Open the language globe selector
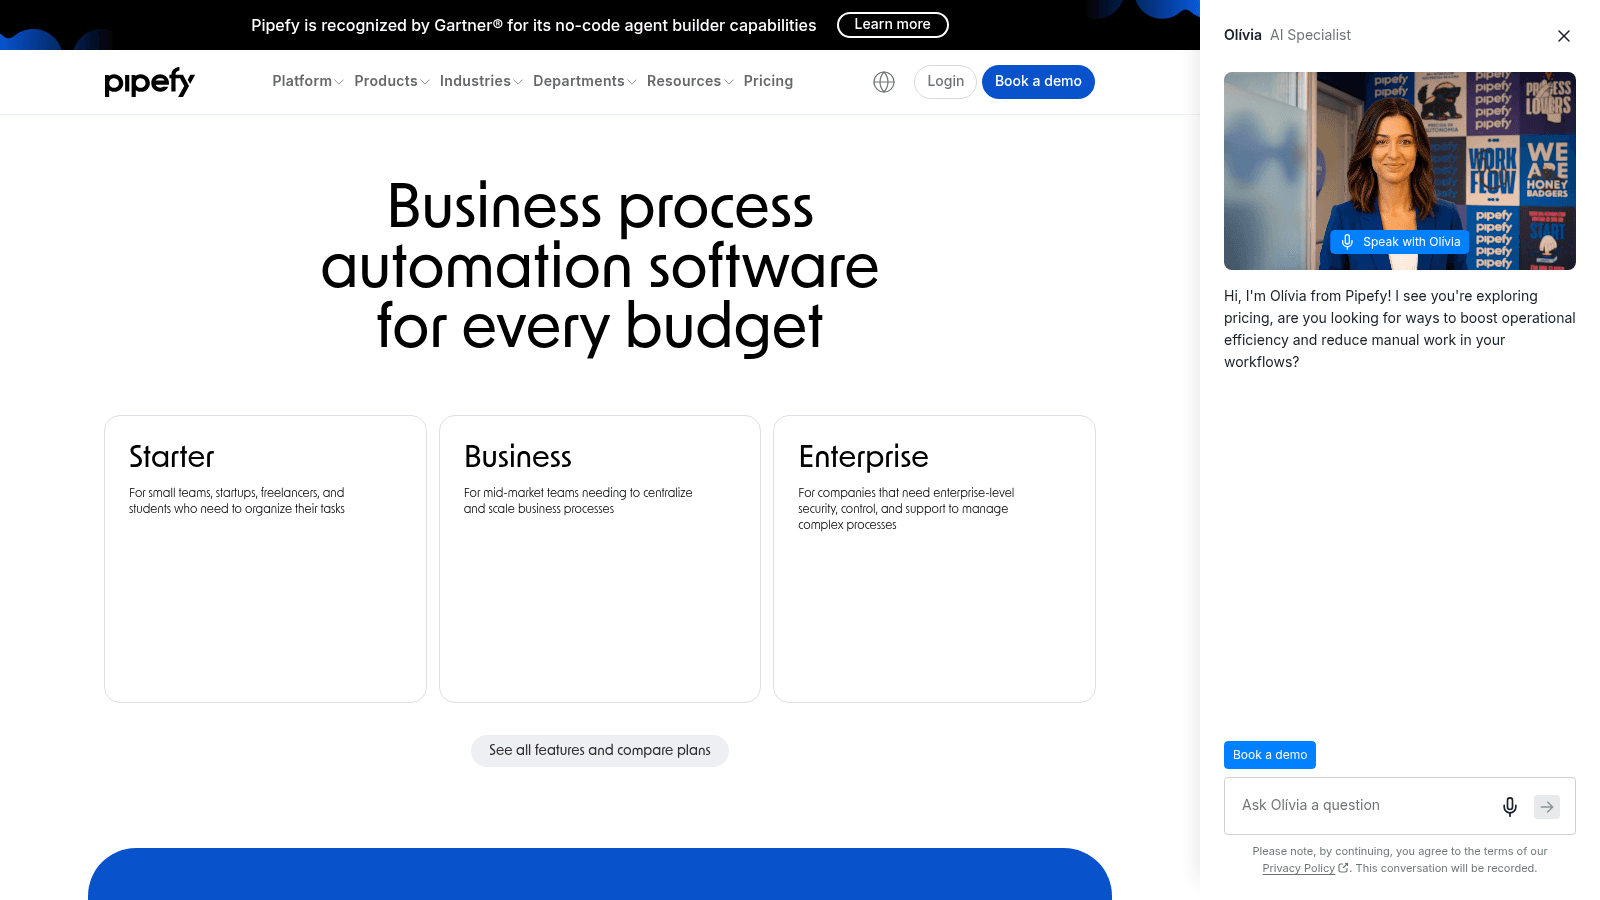Viewport: 1600px width, 900px height. tap(884, 82)
